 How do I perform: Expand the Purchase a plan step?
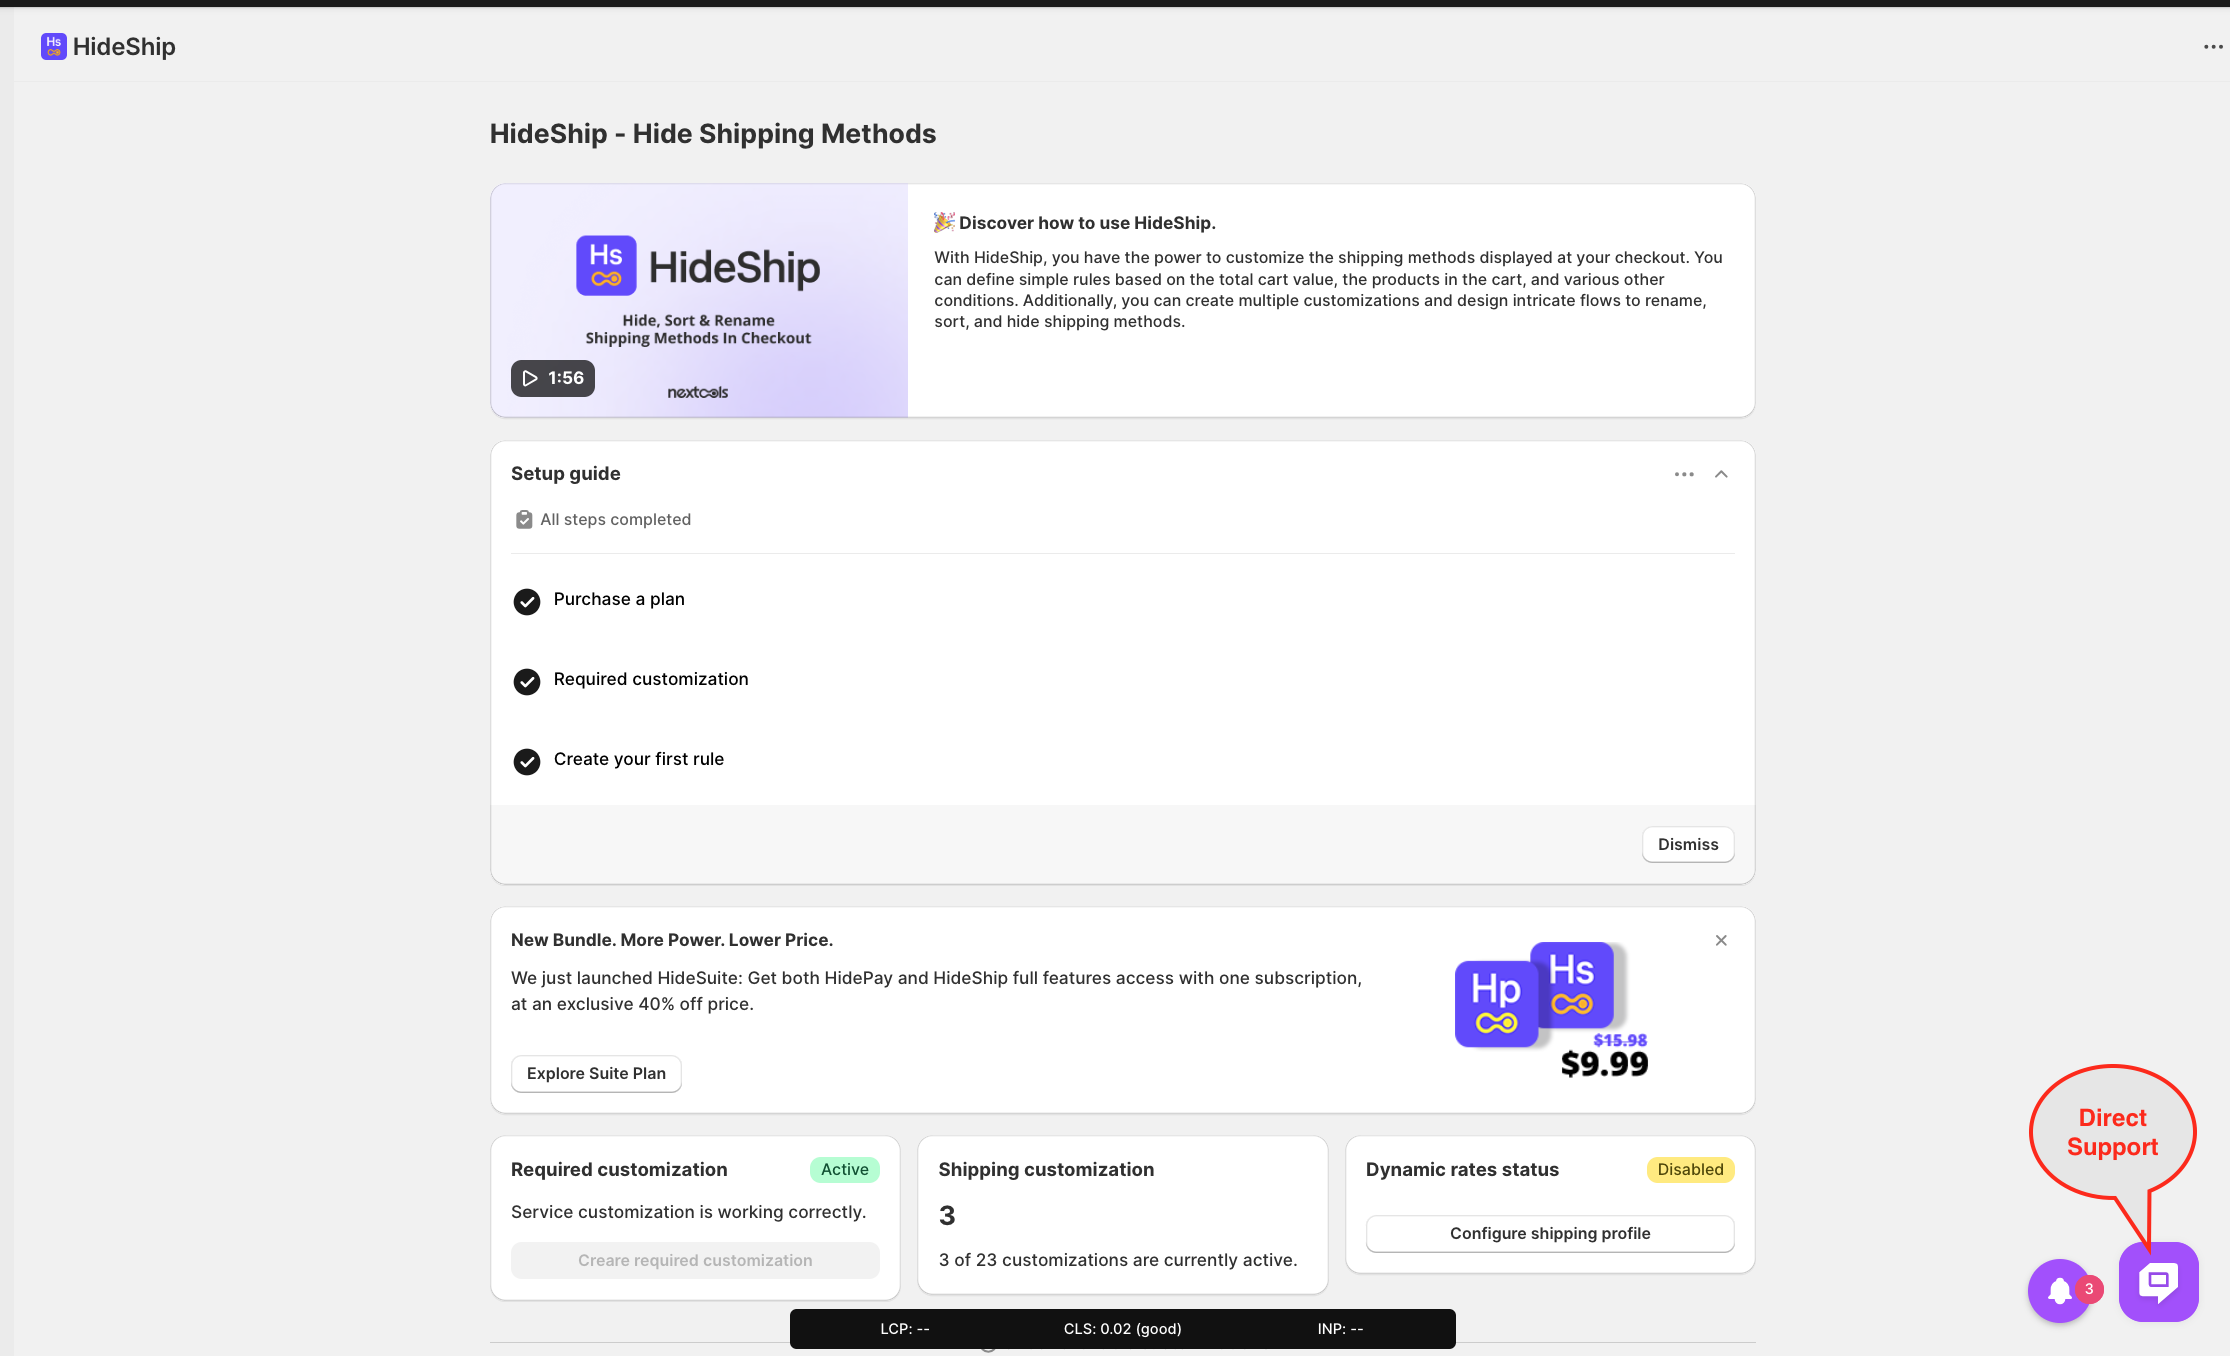point(619,599)
